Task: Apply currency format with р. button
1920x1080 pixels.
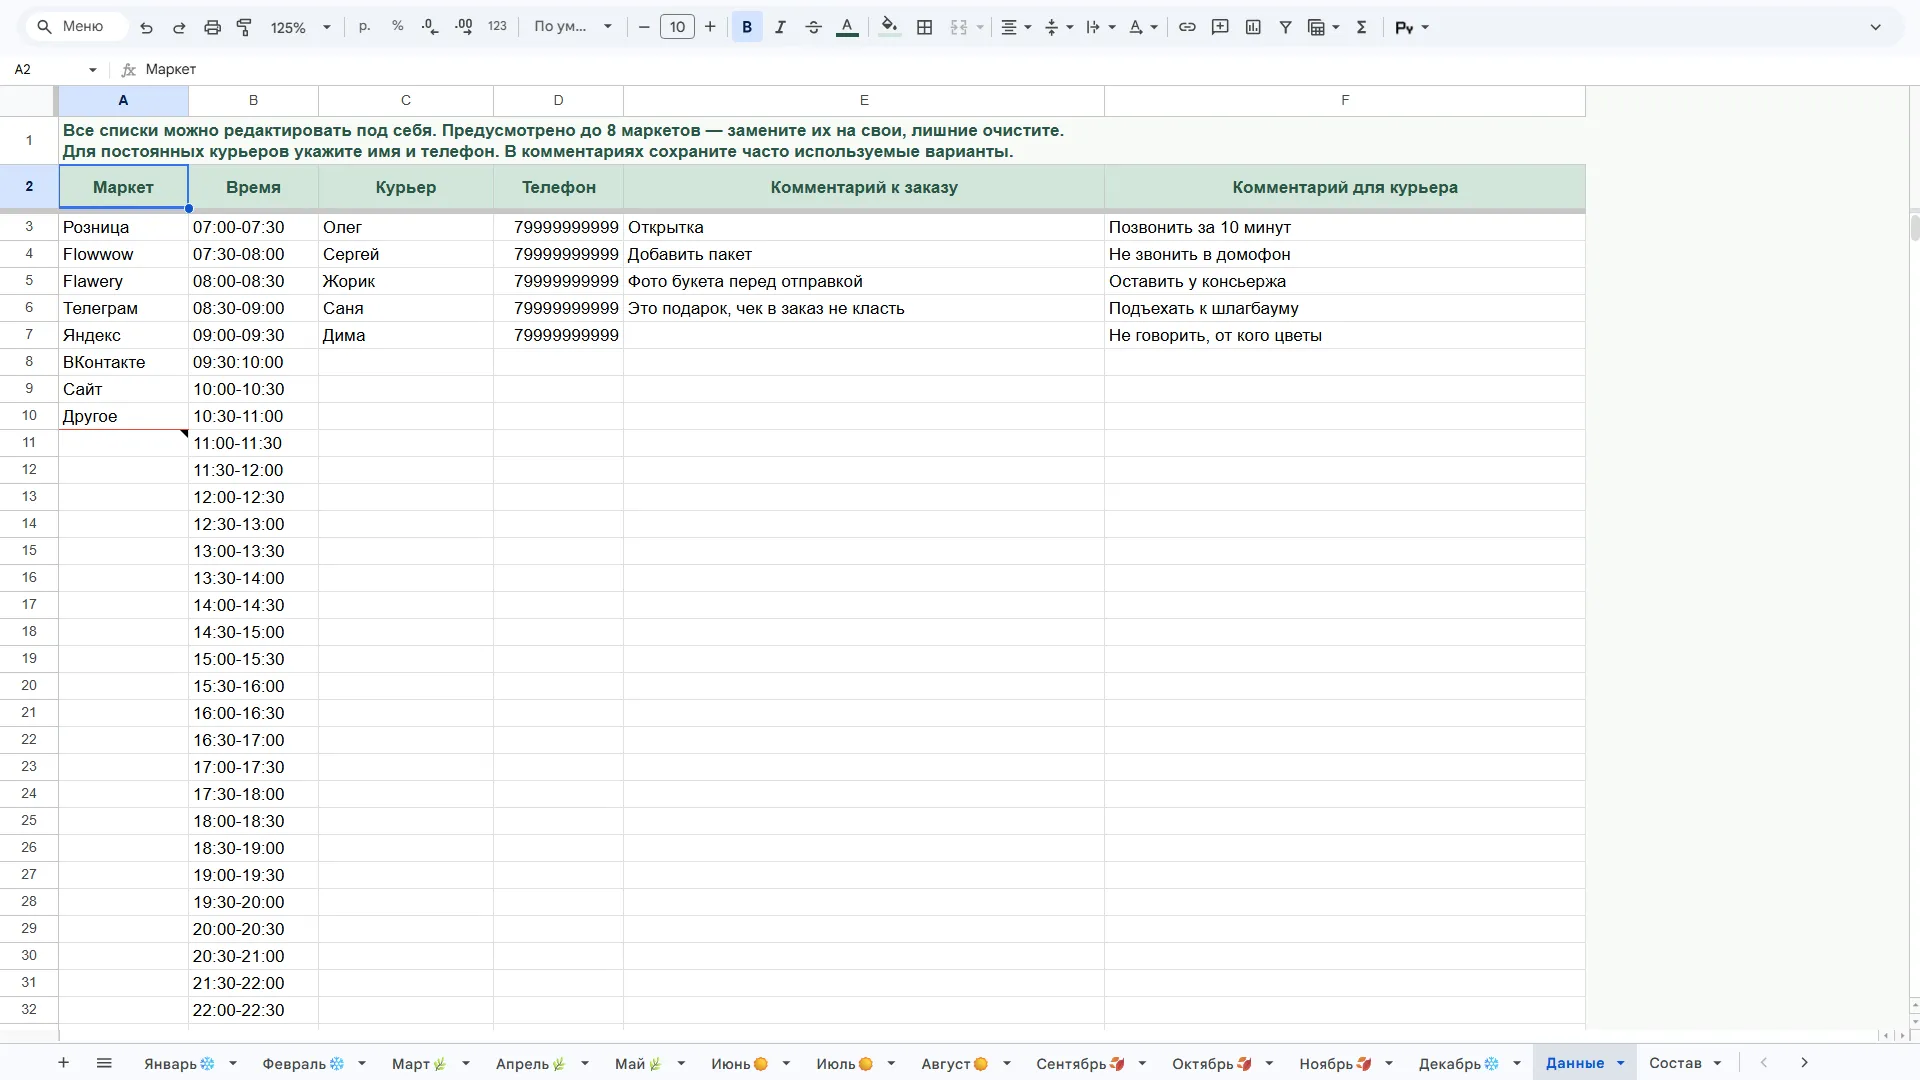Action: [x=365, y=27]
